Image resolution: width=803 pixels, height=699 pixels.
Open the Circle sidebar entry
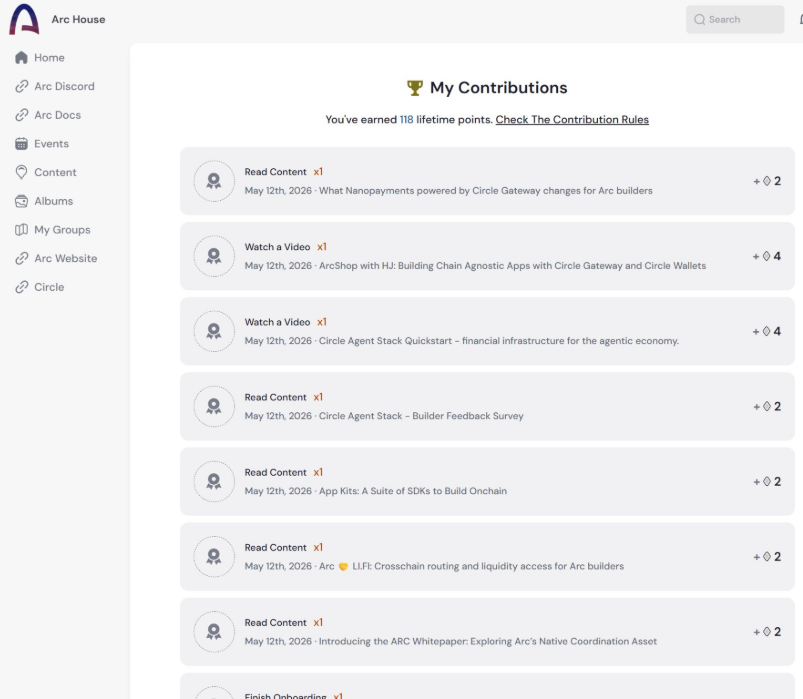click(x=40, y=287)
